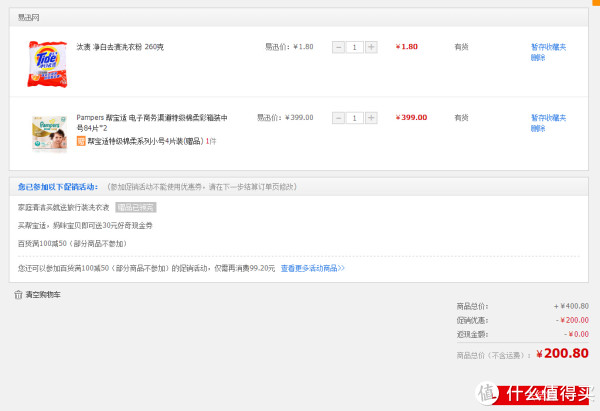Click the gray 赠品已领完 badge

coord(136,207)
